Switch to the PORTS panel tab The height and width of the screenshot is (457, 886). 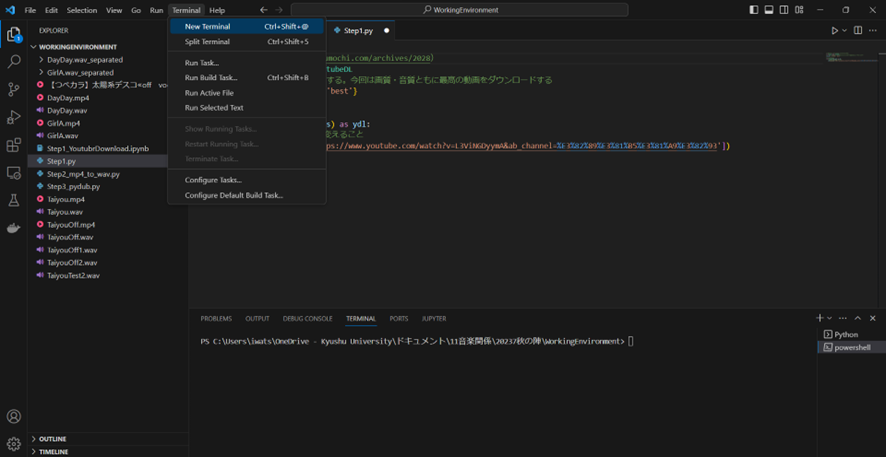click(x=398, y=319)
